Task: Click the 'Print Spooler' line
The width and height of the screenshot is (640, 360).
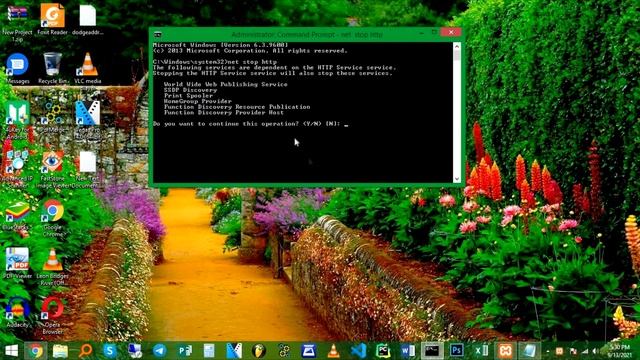Action: [x=188, y=96]
